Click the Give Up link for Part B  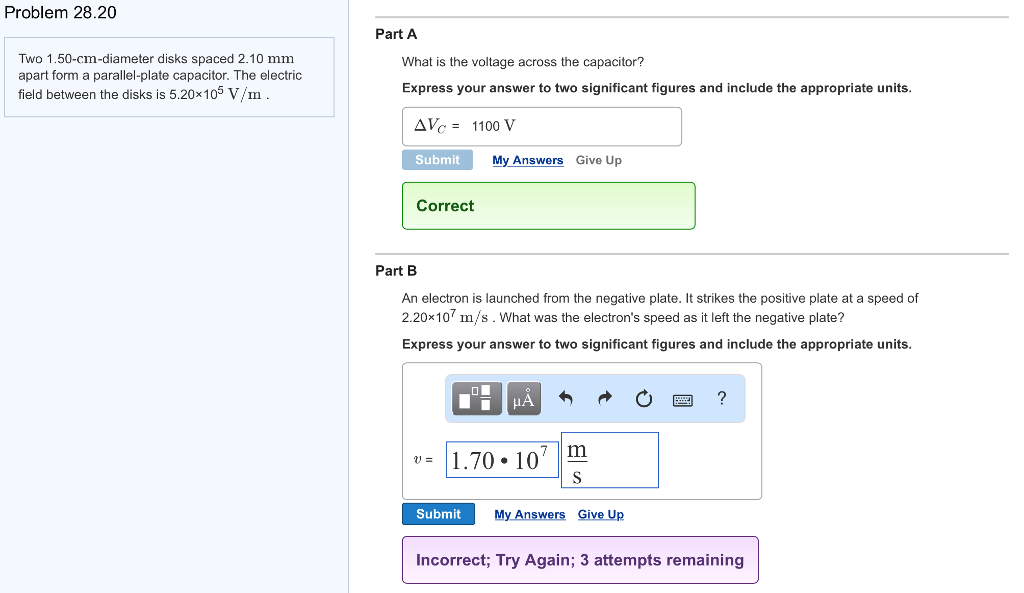click(x=600, y=514)
